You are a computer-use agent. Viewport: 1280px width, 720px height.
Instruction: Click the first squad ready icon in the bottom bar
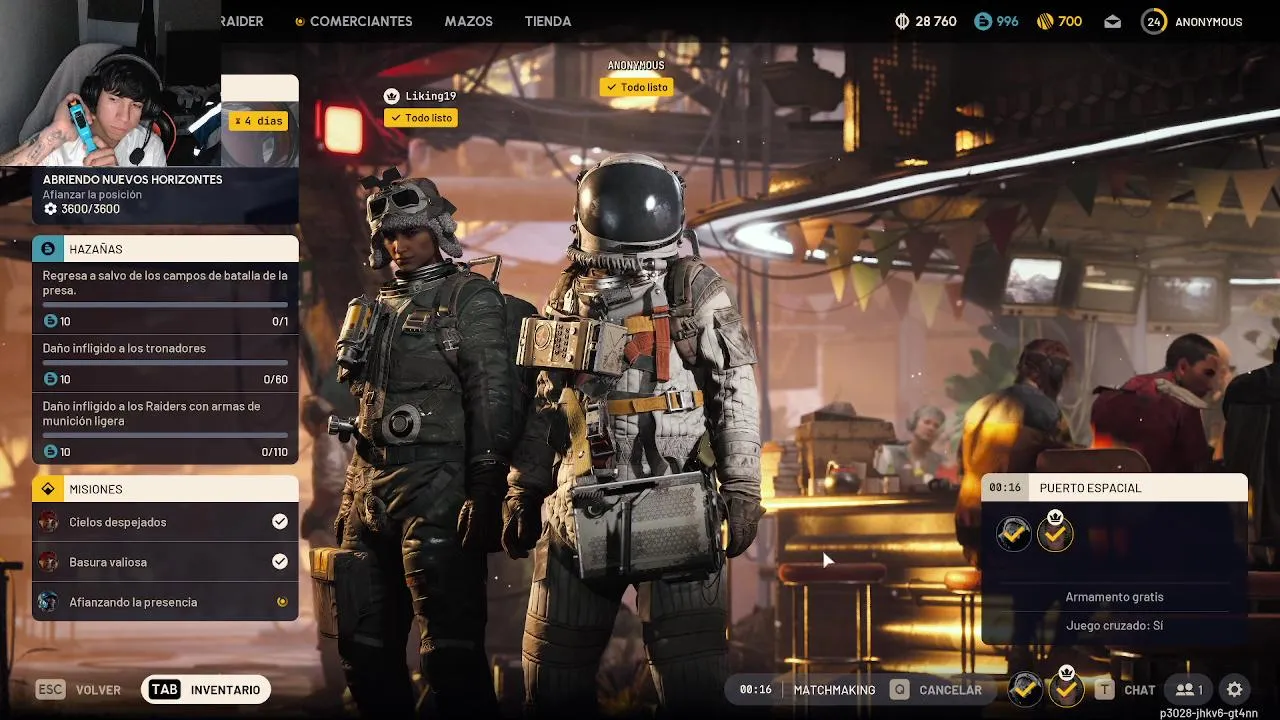[1026, 689]
